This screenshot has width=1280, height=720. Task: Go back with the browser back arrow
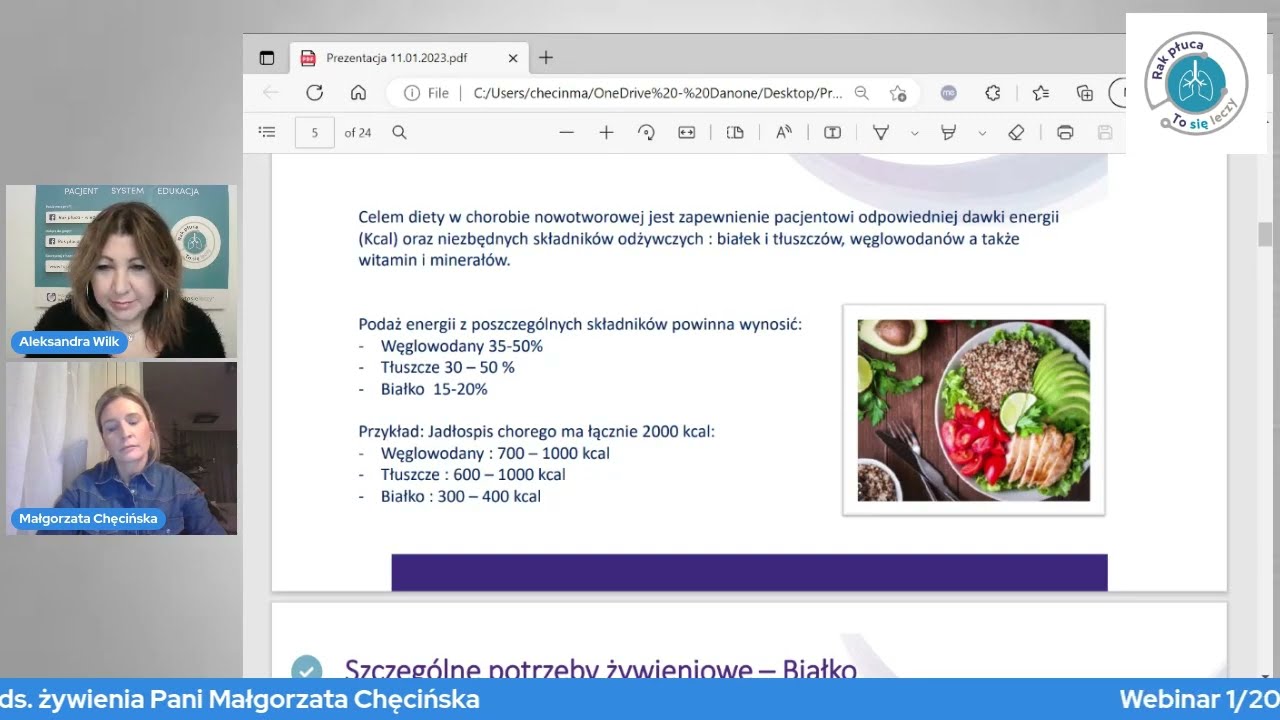pyautogui.click(x=270, y=93)
